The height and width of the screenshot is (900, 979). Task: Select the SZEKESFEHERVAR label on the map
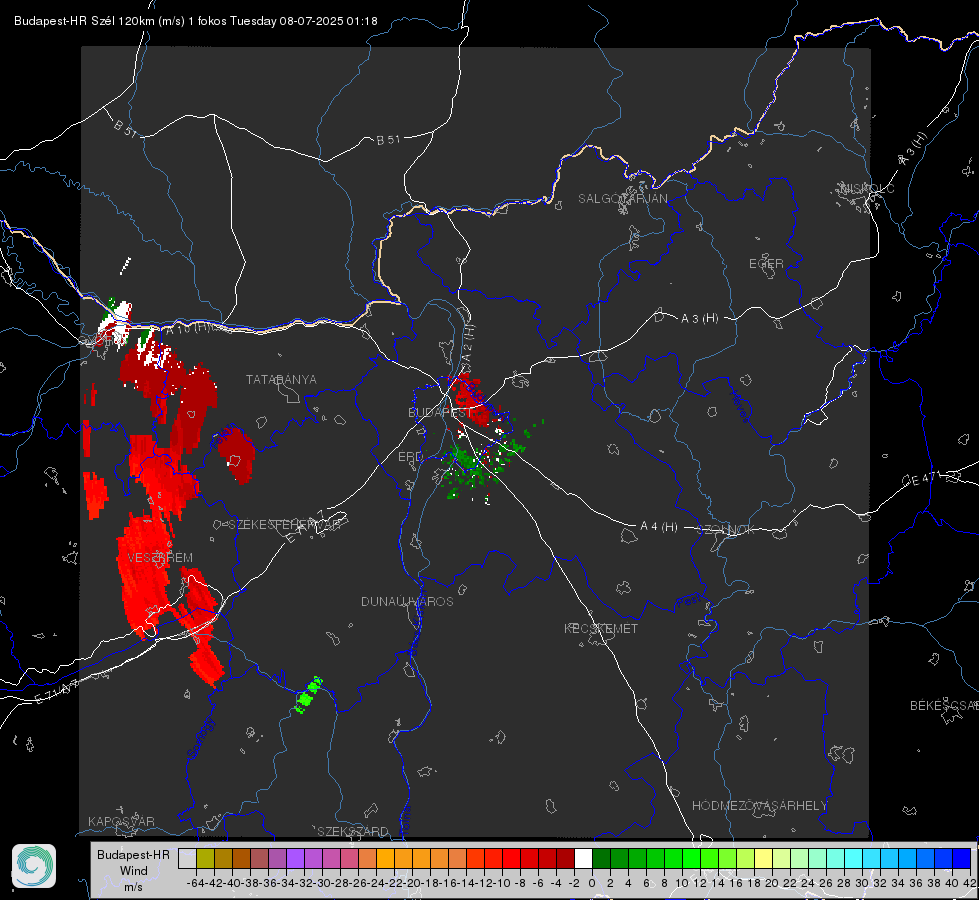pos(284,525)
